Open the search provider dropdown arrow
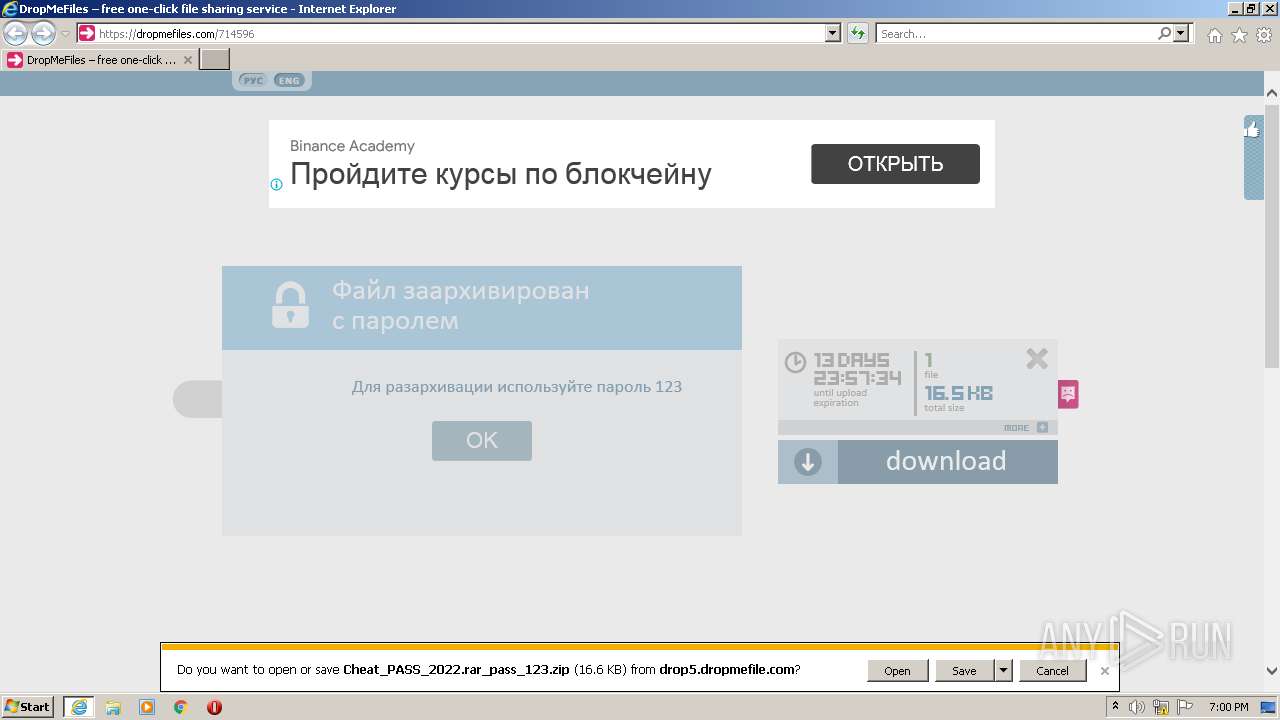The width and height of the screenshot is (1280, 720). coord(1182,33)
